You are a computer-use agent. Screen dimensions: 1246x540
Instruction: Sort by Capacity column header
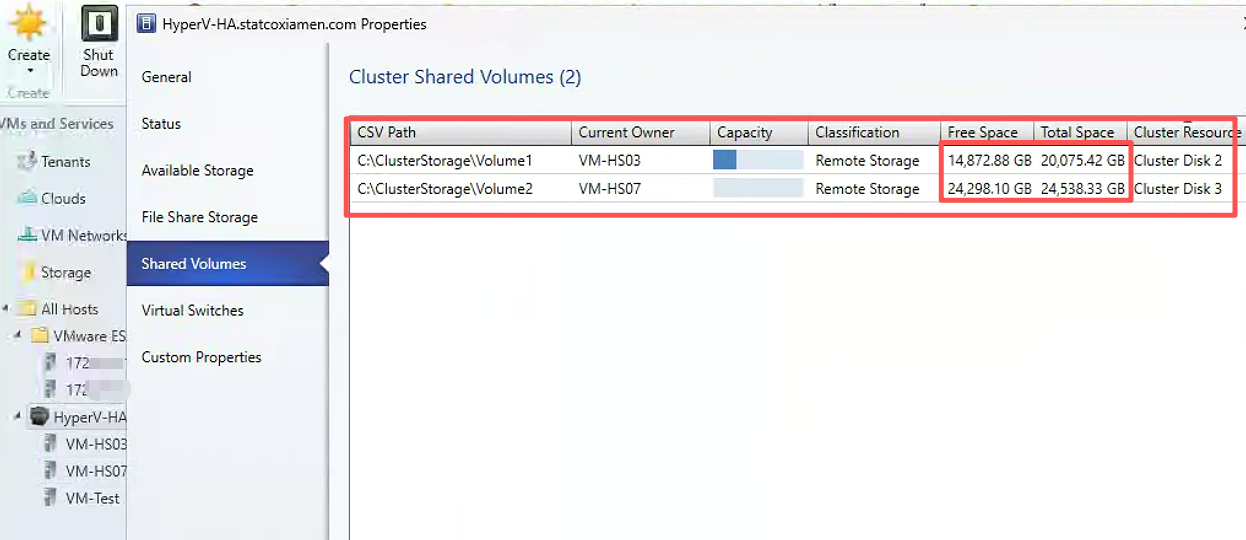(759, 132)
